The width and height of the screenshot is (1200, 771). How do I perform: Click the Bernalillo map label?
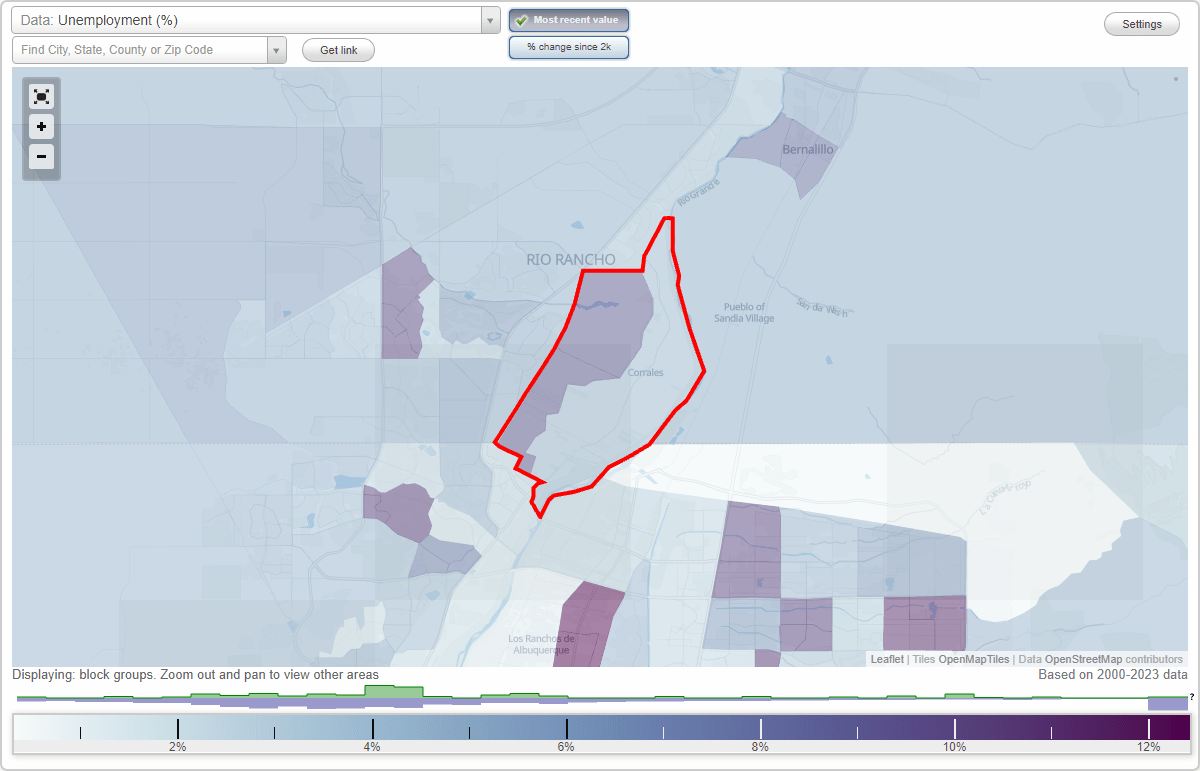pos(808,149)
